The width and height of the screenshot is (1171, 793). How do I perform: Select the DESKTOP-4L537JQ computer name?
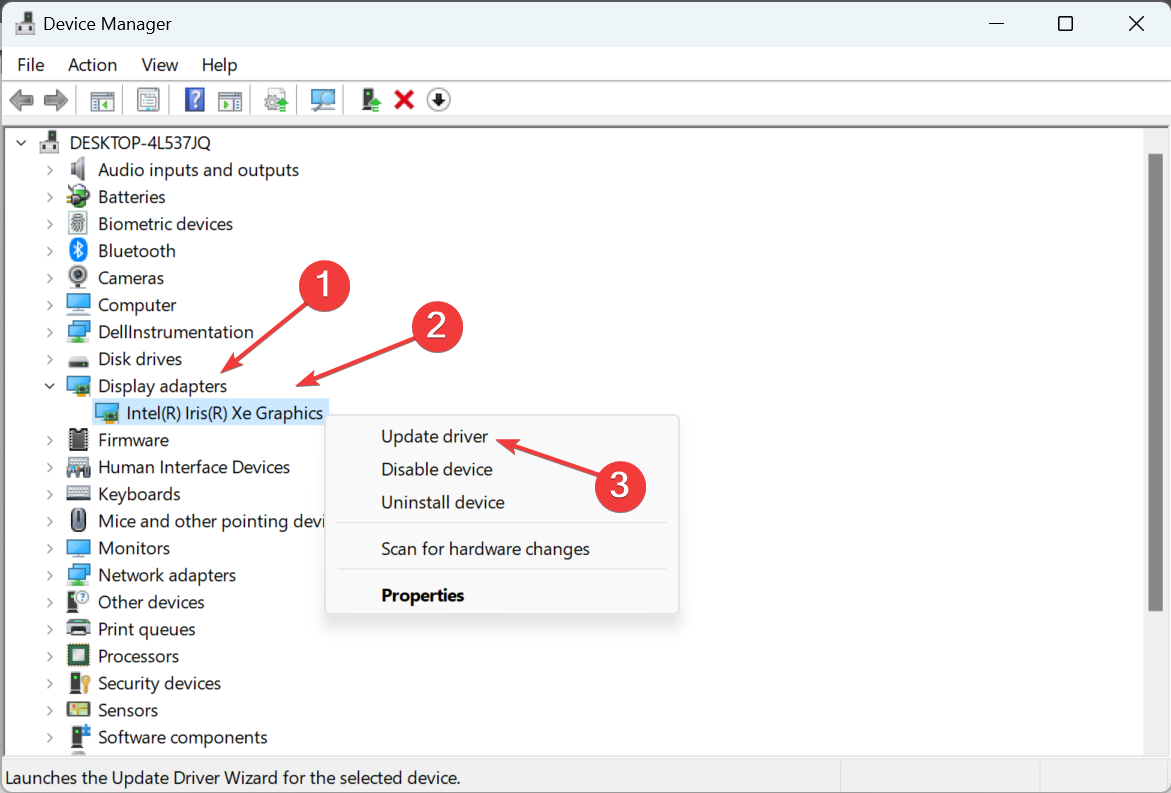click(140, 142)
